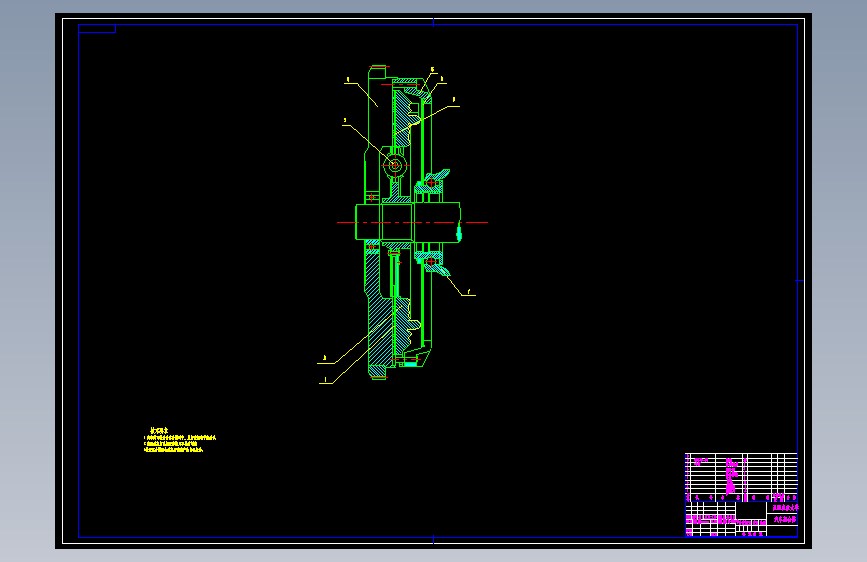Click the yellow technical notes text block
The height and width of the screenshot is (562, 867).
coord(180,440)
